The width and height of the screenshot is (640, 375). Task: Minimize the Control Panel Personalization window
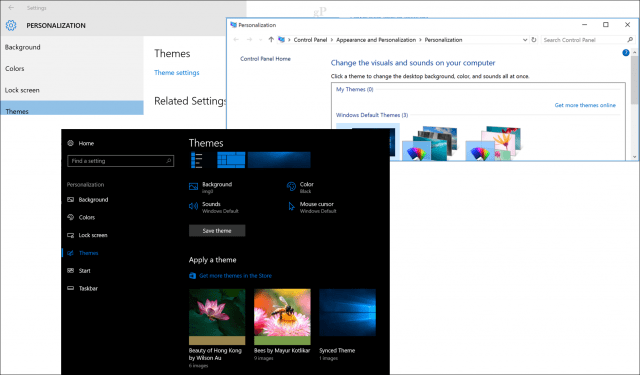(x=584, y=24)
